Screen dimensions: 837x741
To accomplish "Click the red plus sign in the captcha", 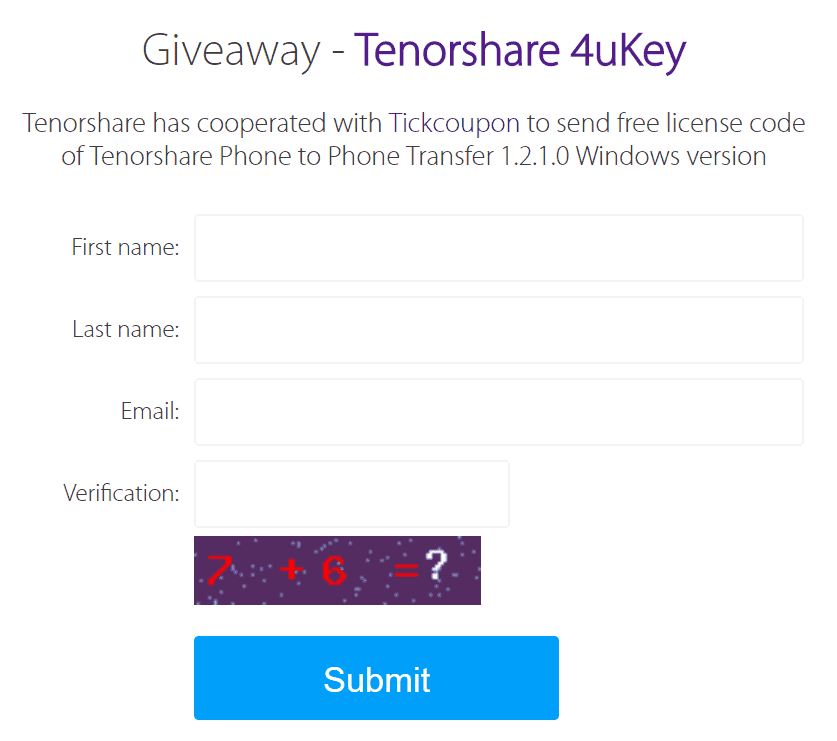I will pos(290,571).
